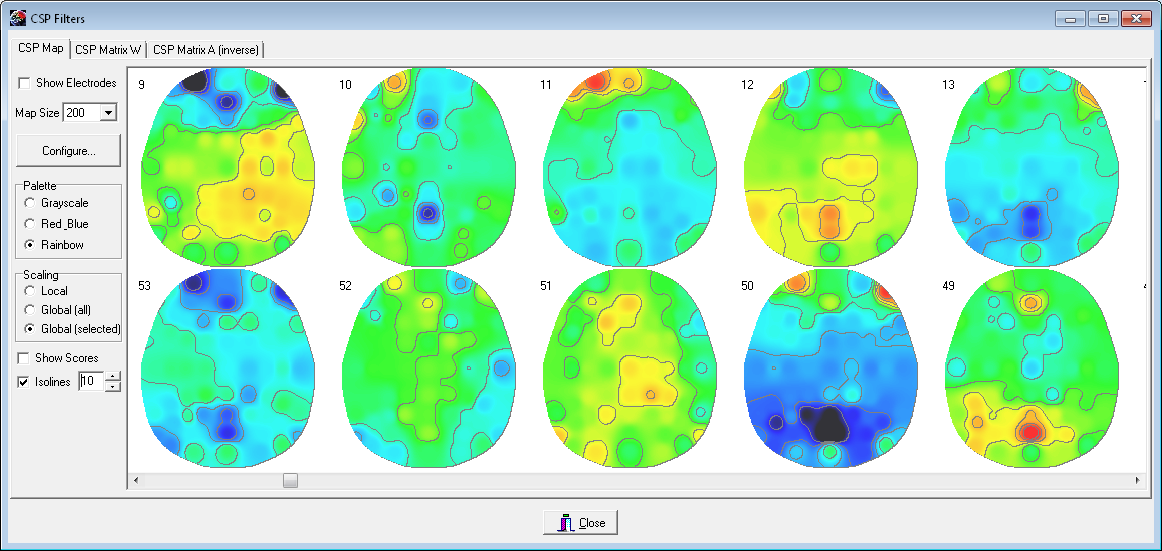Select CSP map number 9

point(228,167)
